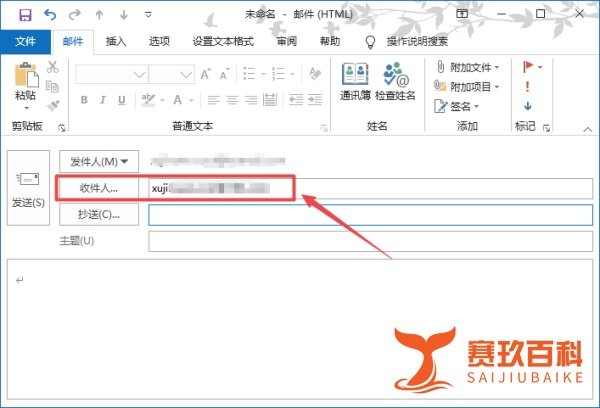600x408 pixels.
Task: Click the 主题 subject input field
Action: tap(370, 241)
